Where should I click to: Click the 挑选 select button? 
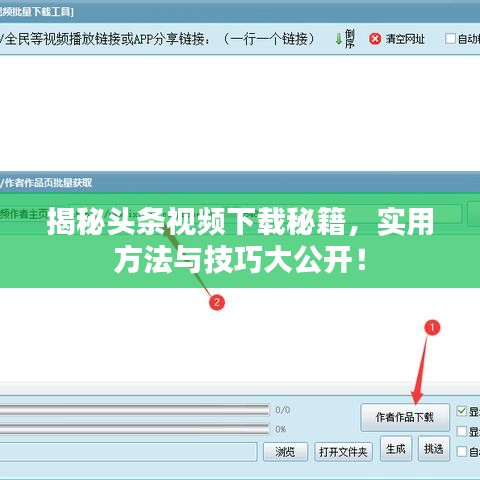(434, 449)
